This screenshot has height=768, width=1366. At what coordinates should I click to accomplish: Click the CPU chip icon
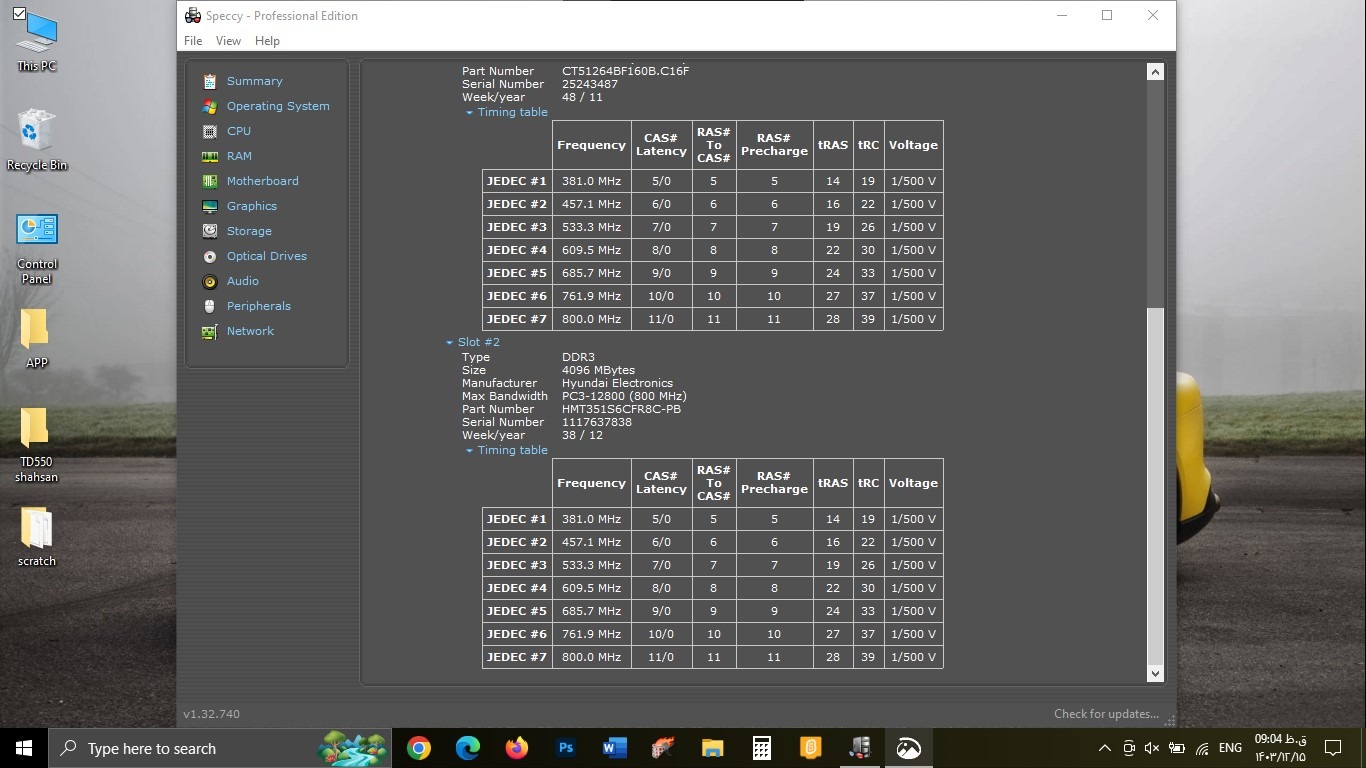(209, 131)
